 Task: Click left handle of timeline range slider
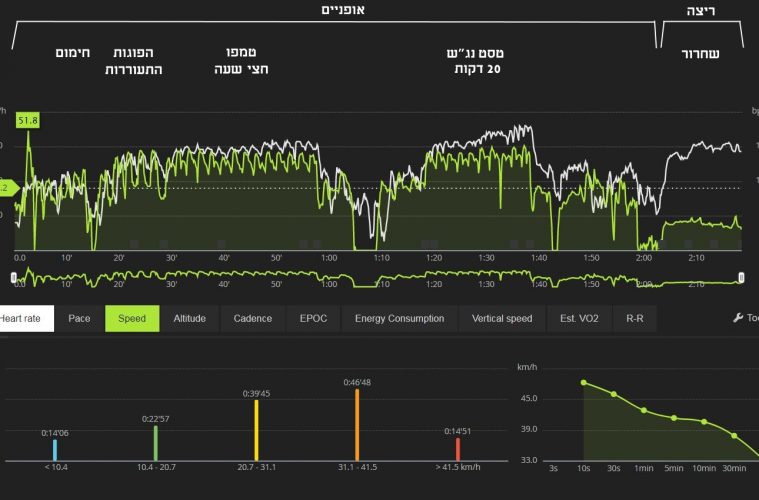pyautogui.click(x=13, y=276)
